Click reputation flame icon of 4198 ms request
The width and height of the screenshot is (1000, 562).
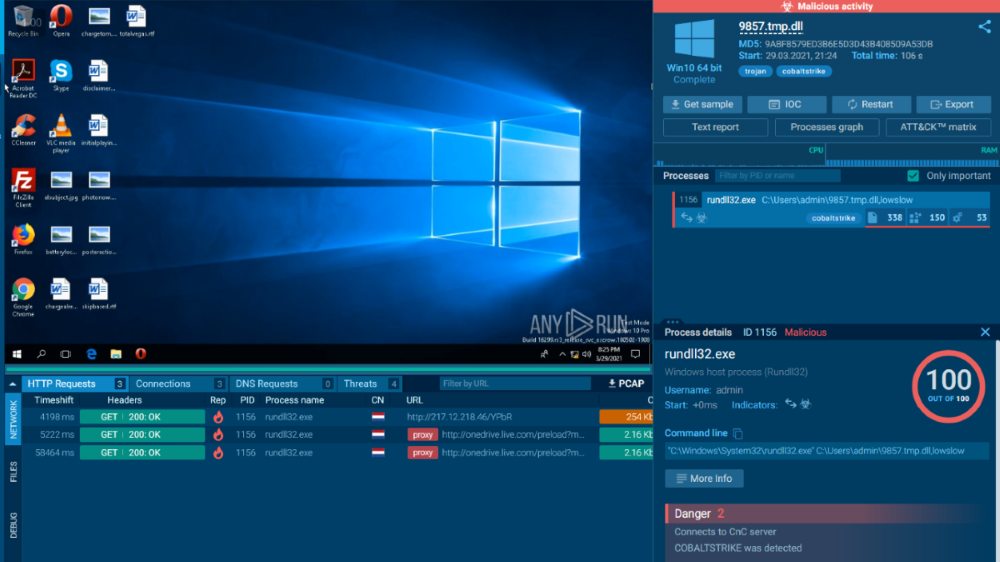click(218, 417)
